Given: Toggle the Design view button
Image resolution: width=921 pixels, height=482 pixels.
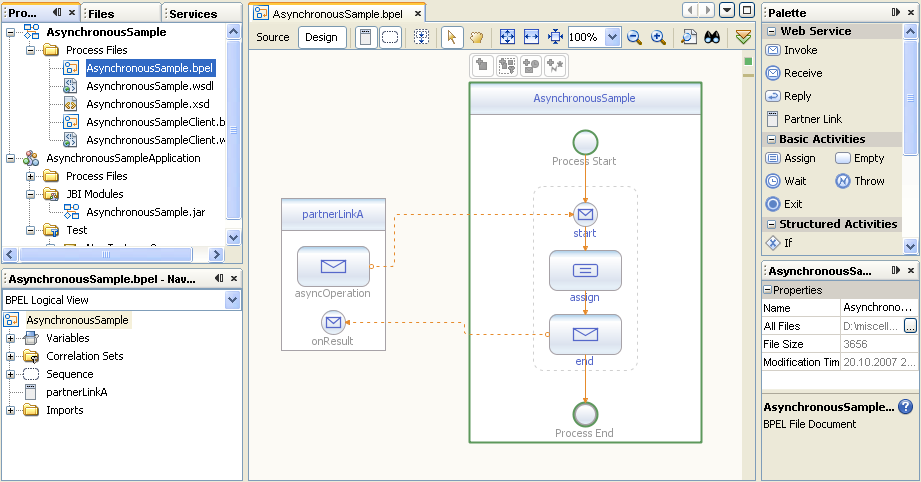Looking at the screenshot, I should click(321, 37).
